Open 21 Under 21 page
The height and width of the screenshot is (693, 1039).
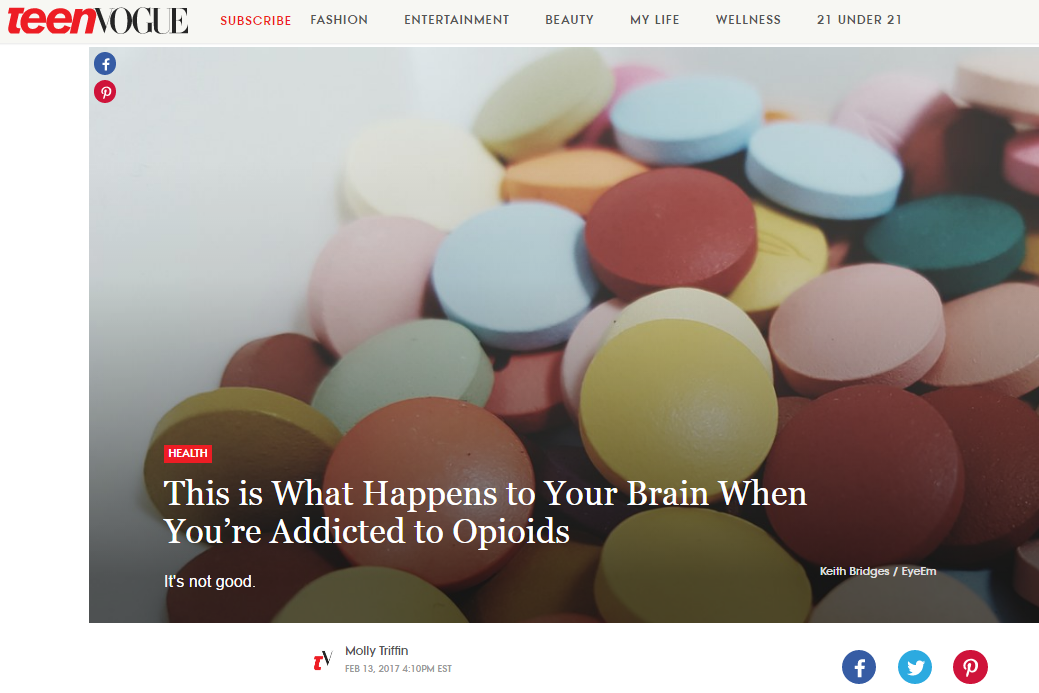point(859,20)
